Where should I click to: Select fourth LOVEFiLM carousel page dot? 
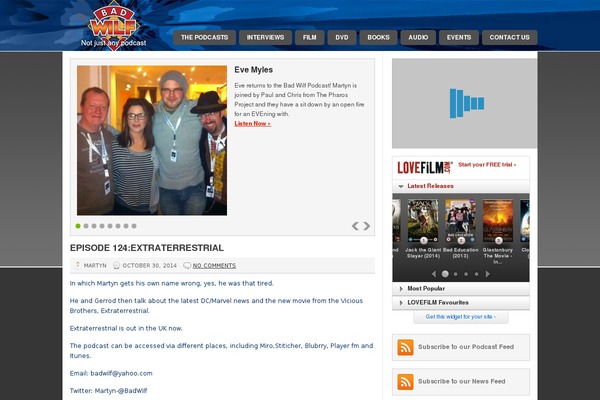(x=476, y=274)
